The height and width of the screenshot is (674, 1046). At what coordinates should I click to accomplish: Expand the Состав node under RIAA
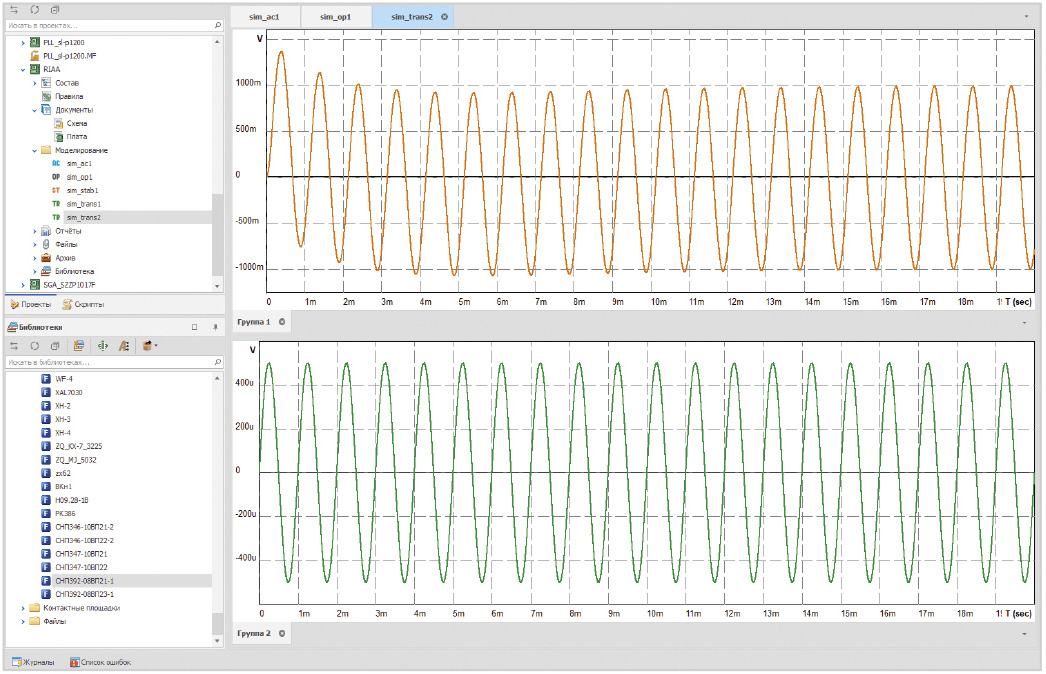34,82
